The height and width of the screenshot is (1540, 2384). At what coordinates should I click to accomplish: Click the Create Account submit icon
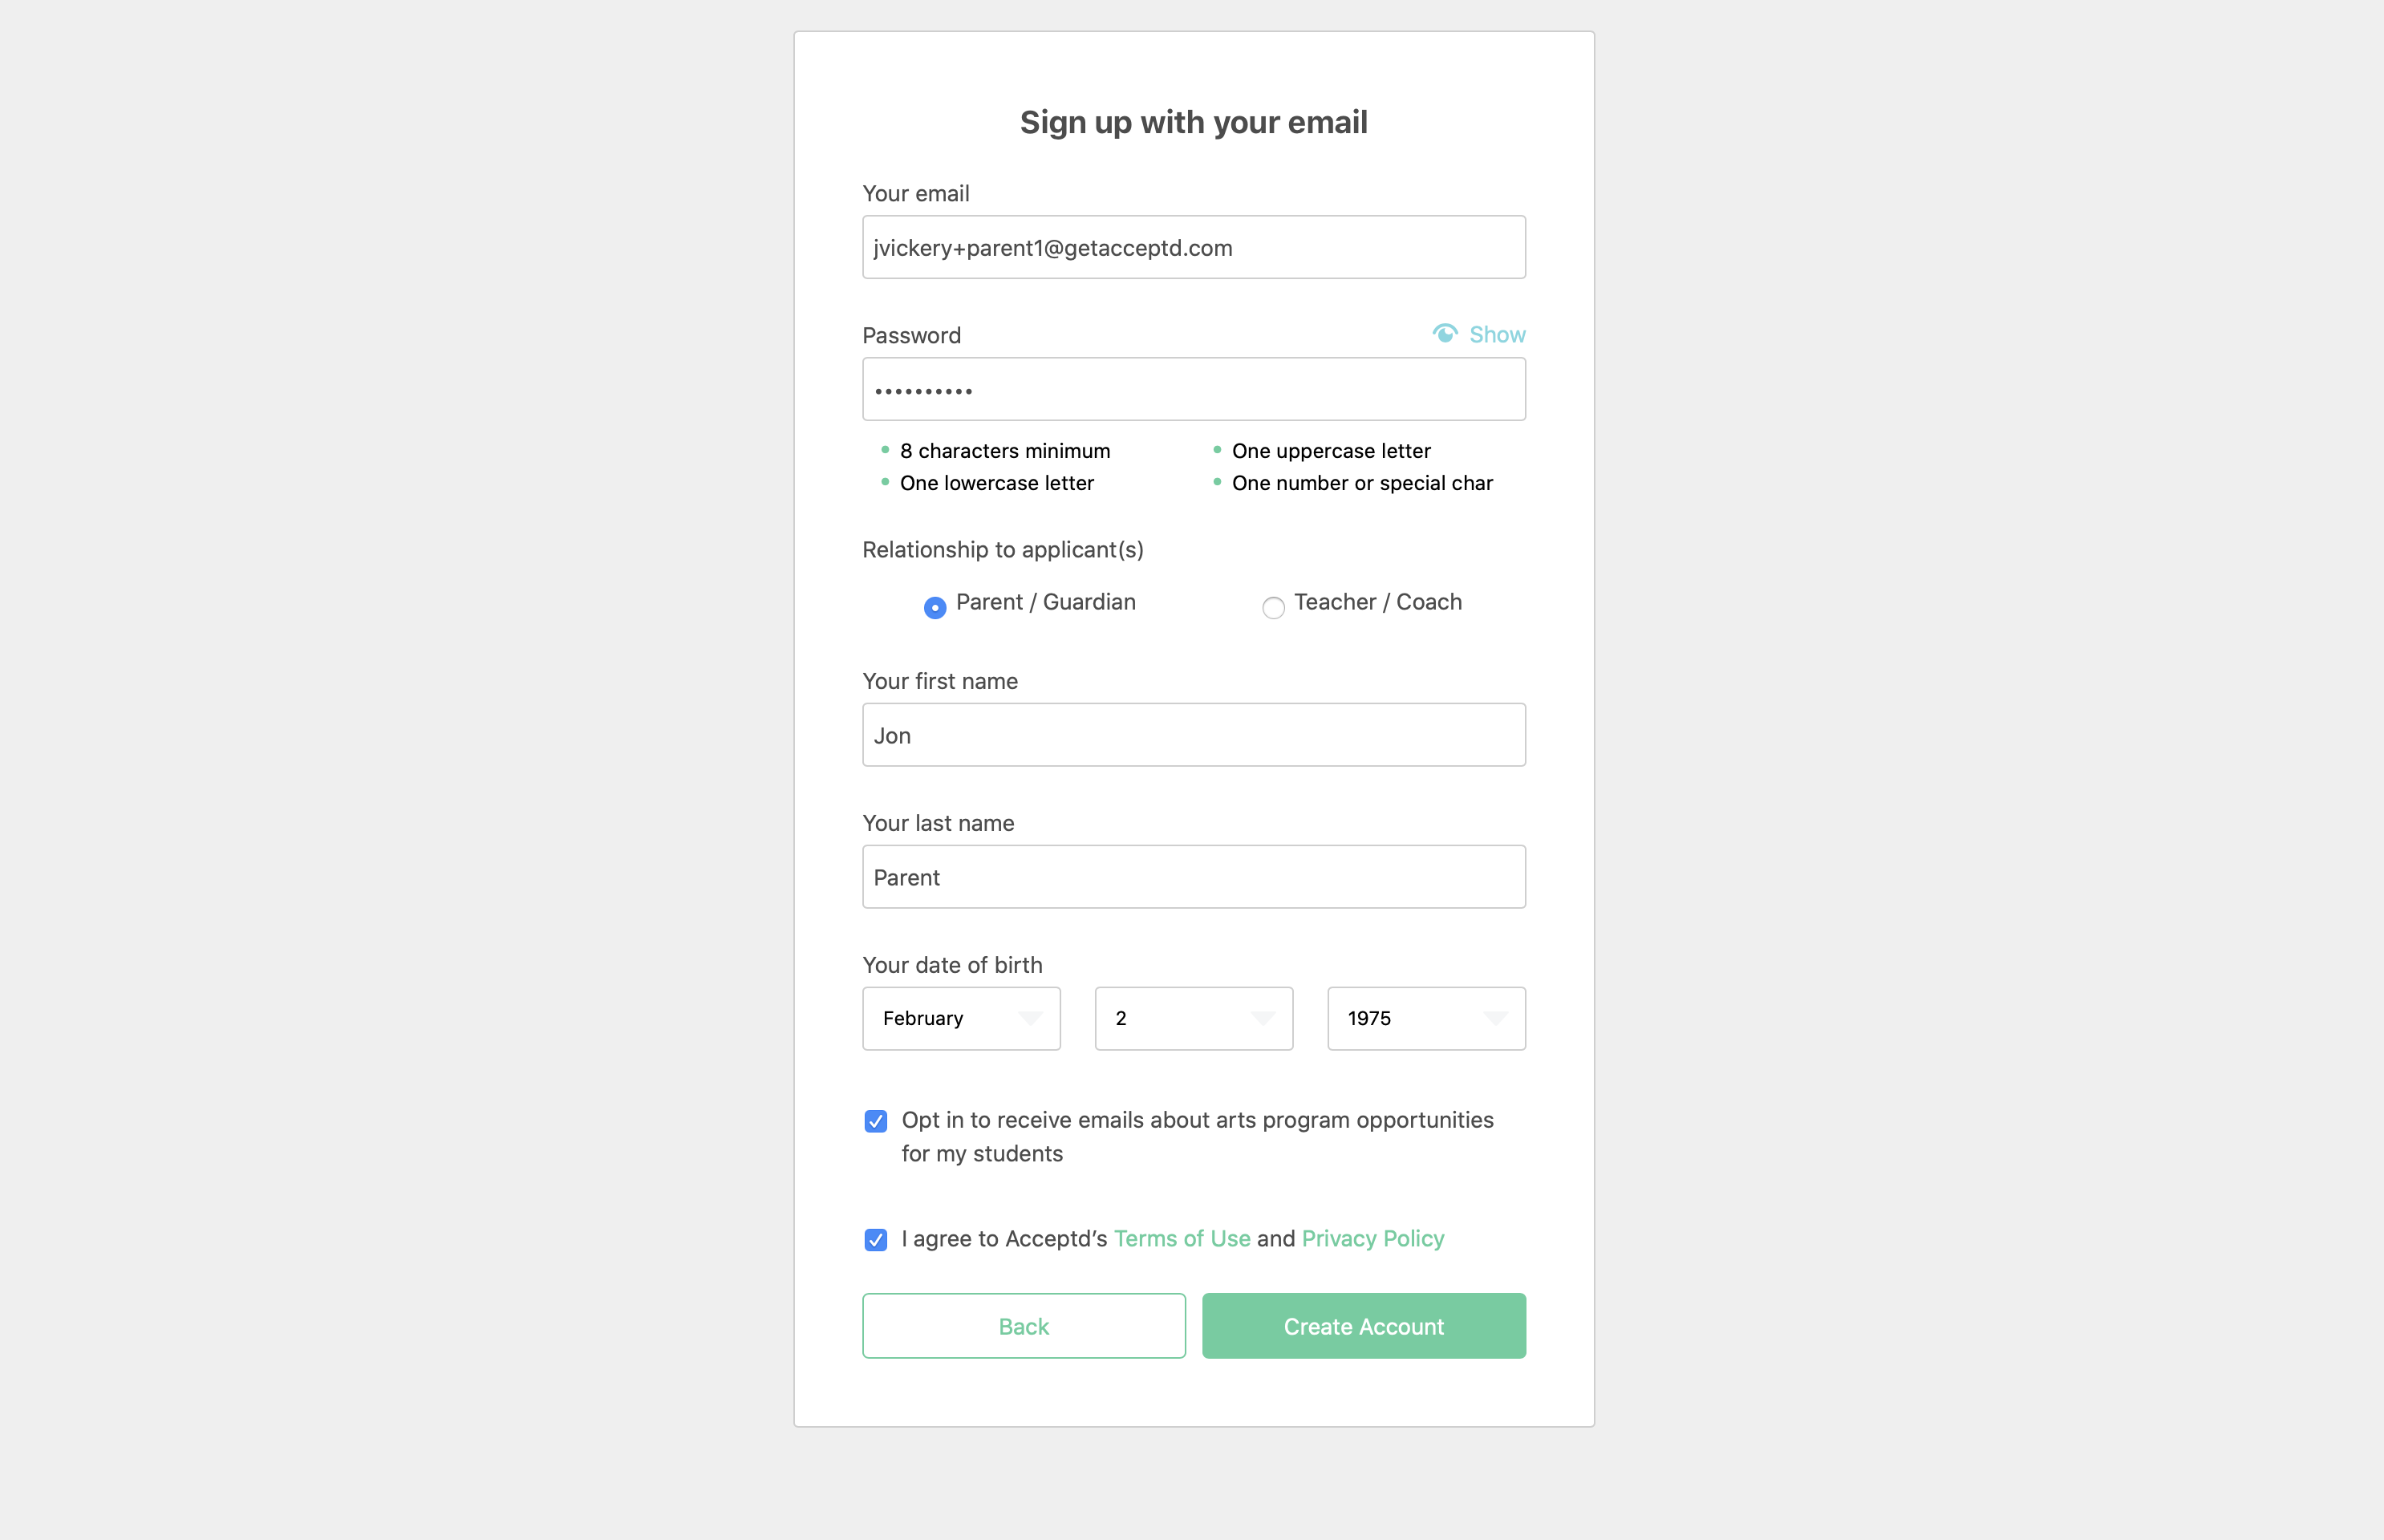(x=1362, y=1324)
